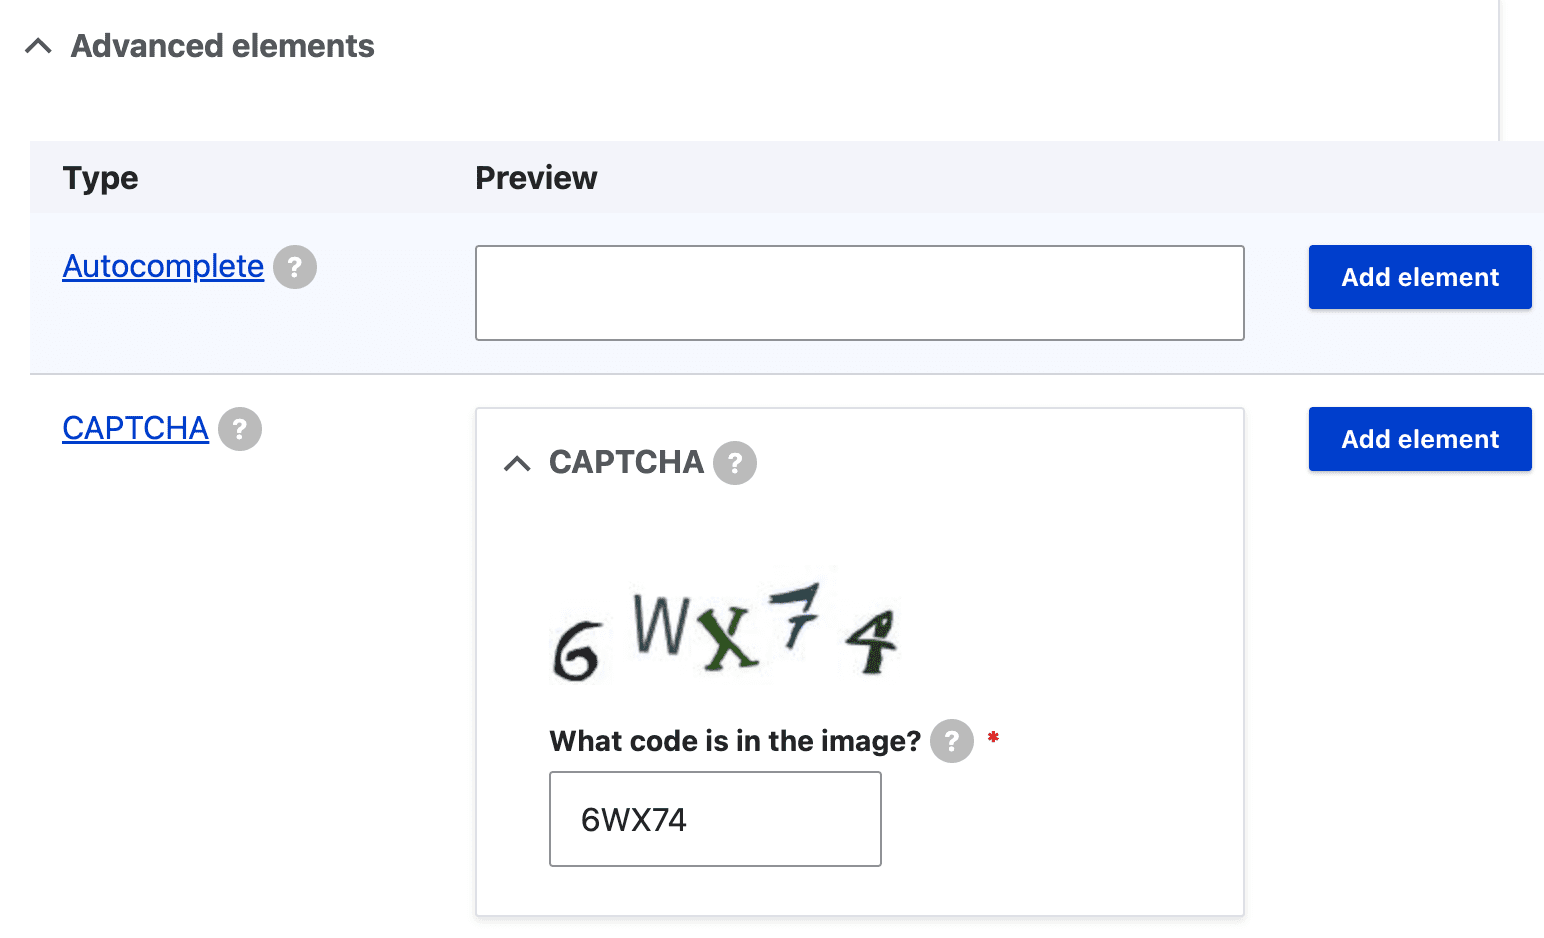Click the question mark next to Autocomplete link
1544x938 pixels.
click(x=294, y=267)
